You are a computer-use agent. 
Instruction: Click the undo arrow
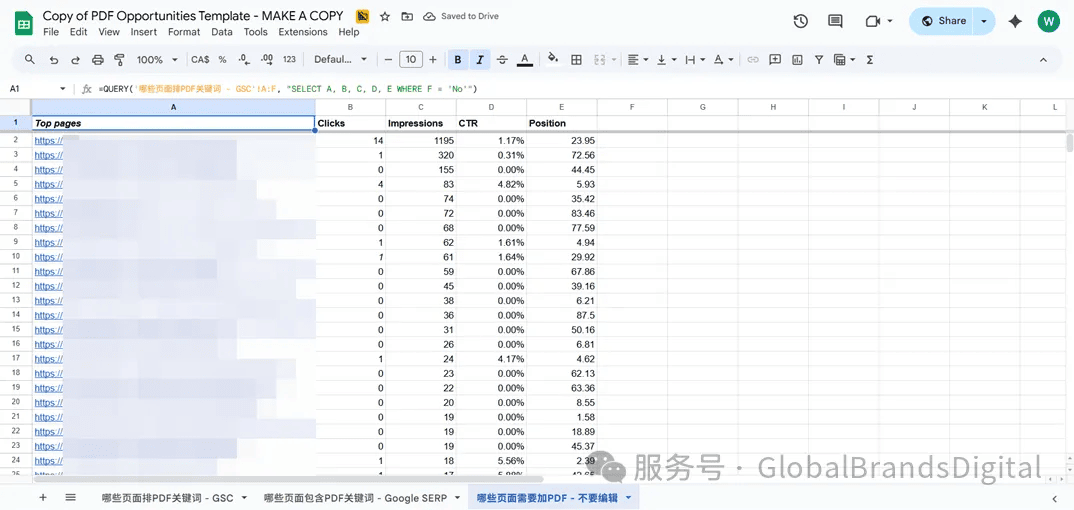53,60
